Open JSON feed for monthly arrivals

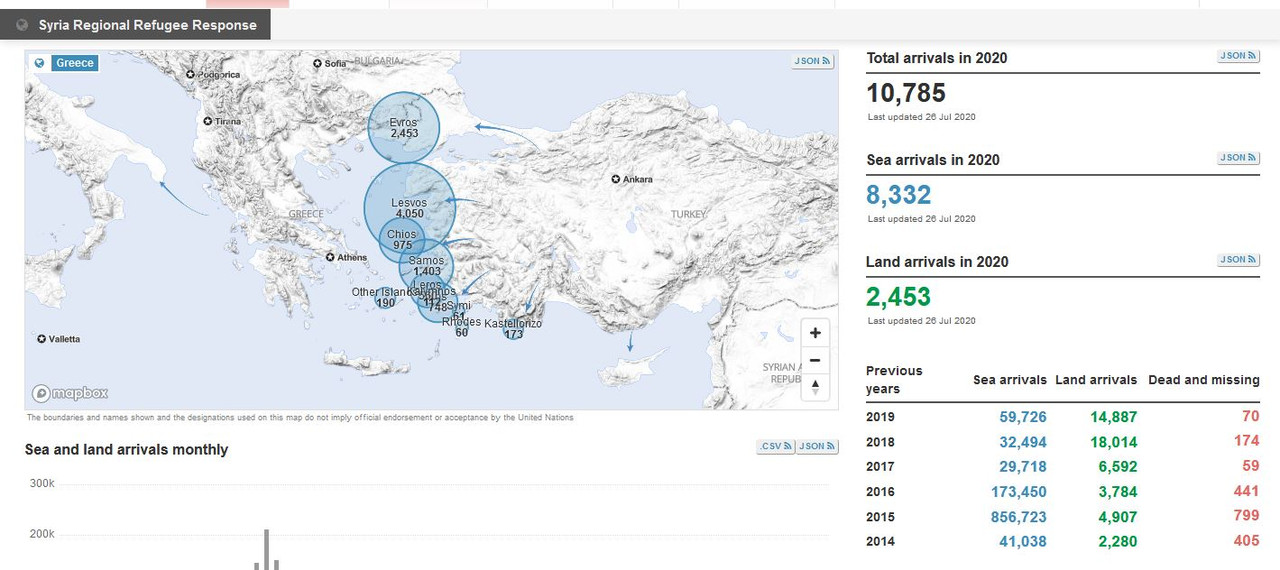click(x=816, y=447)
